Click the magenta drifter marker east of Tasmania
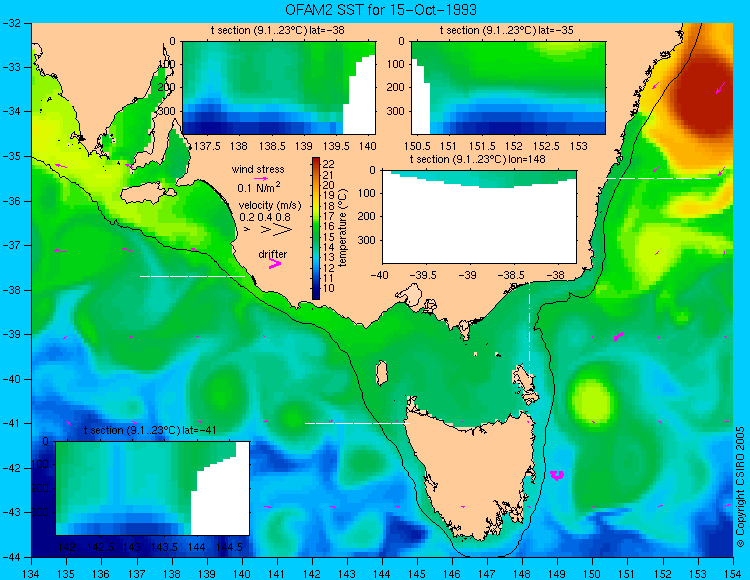 click(557, 475)
